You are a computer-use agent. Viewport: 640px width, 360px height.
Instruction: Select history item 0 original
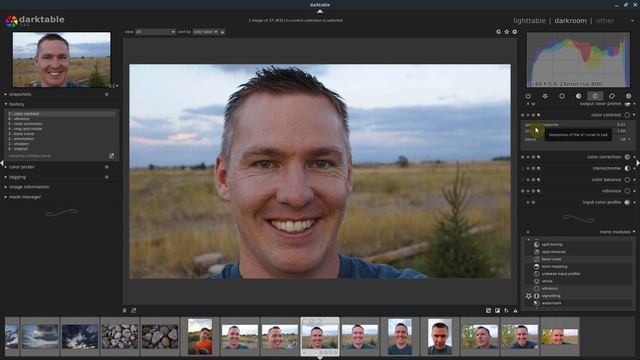(x=61, y=149)
